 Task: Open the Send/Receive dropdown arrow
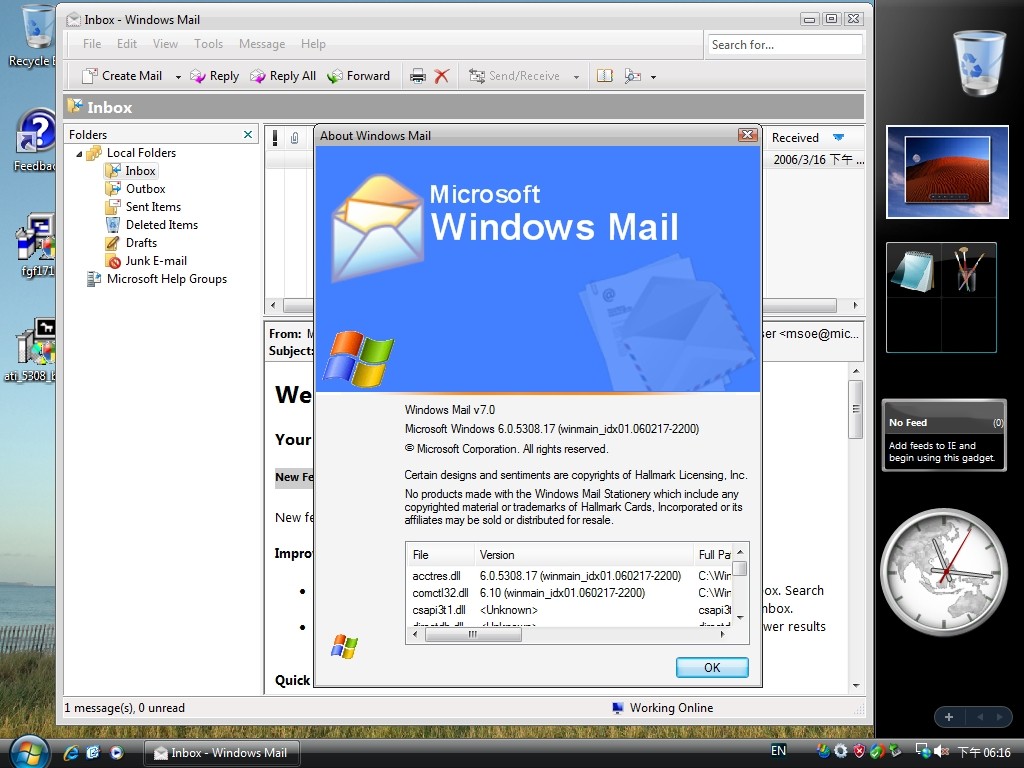point(576,76)
